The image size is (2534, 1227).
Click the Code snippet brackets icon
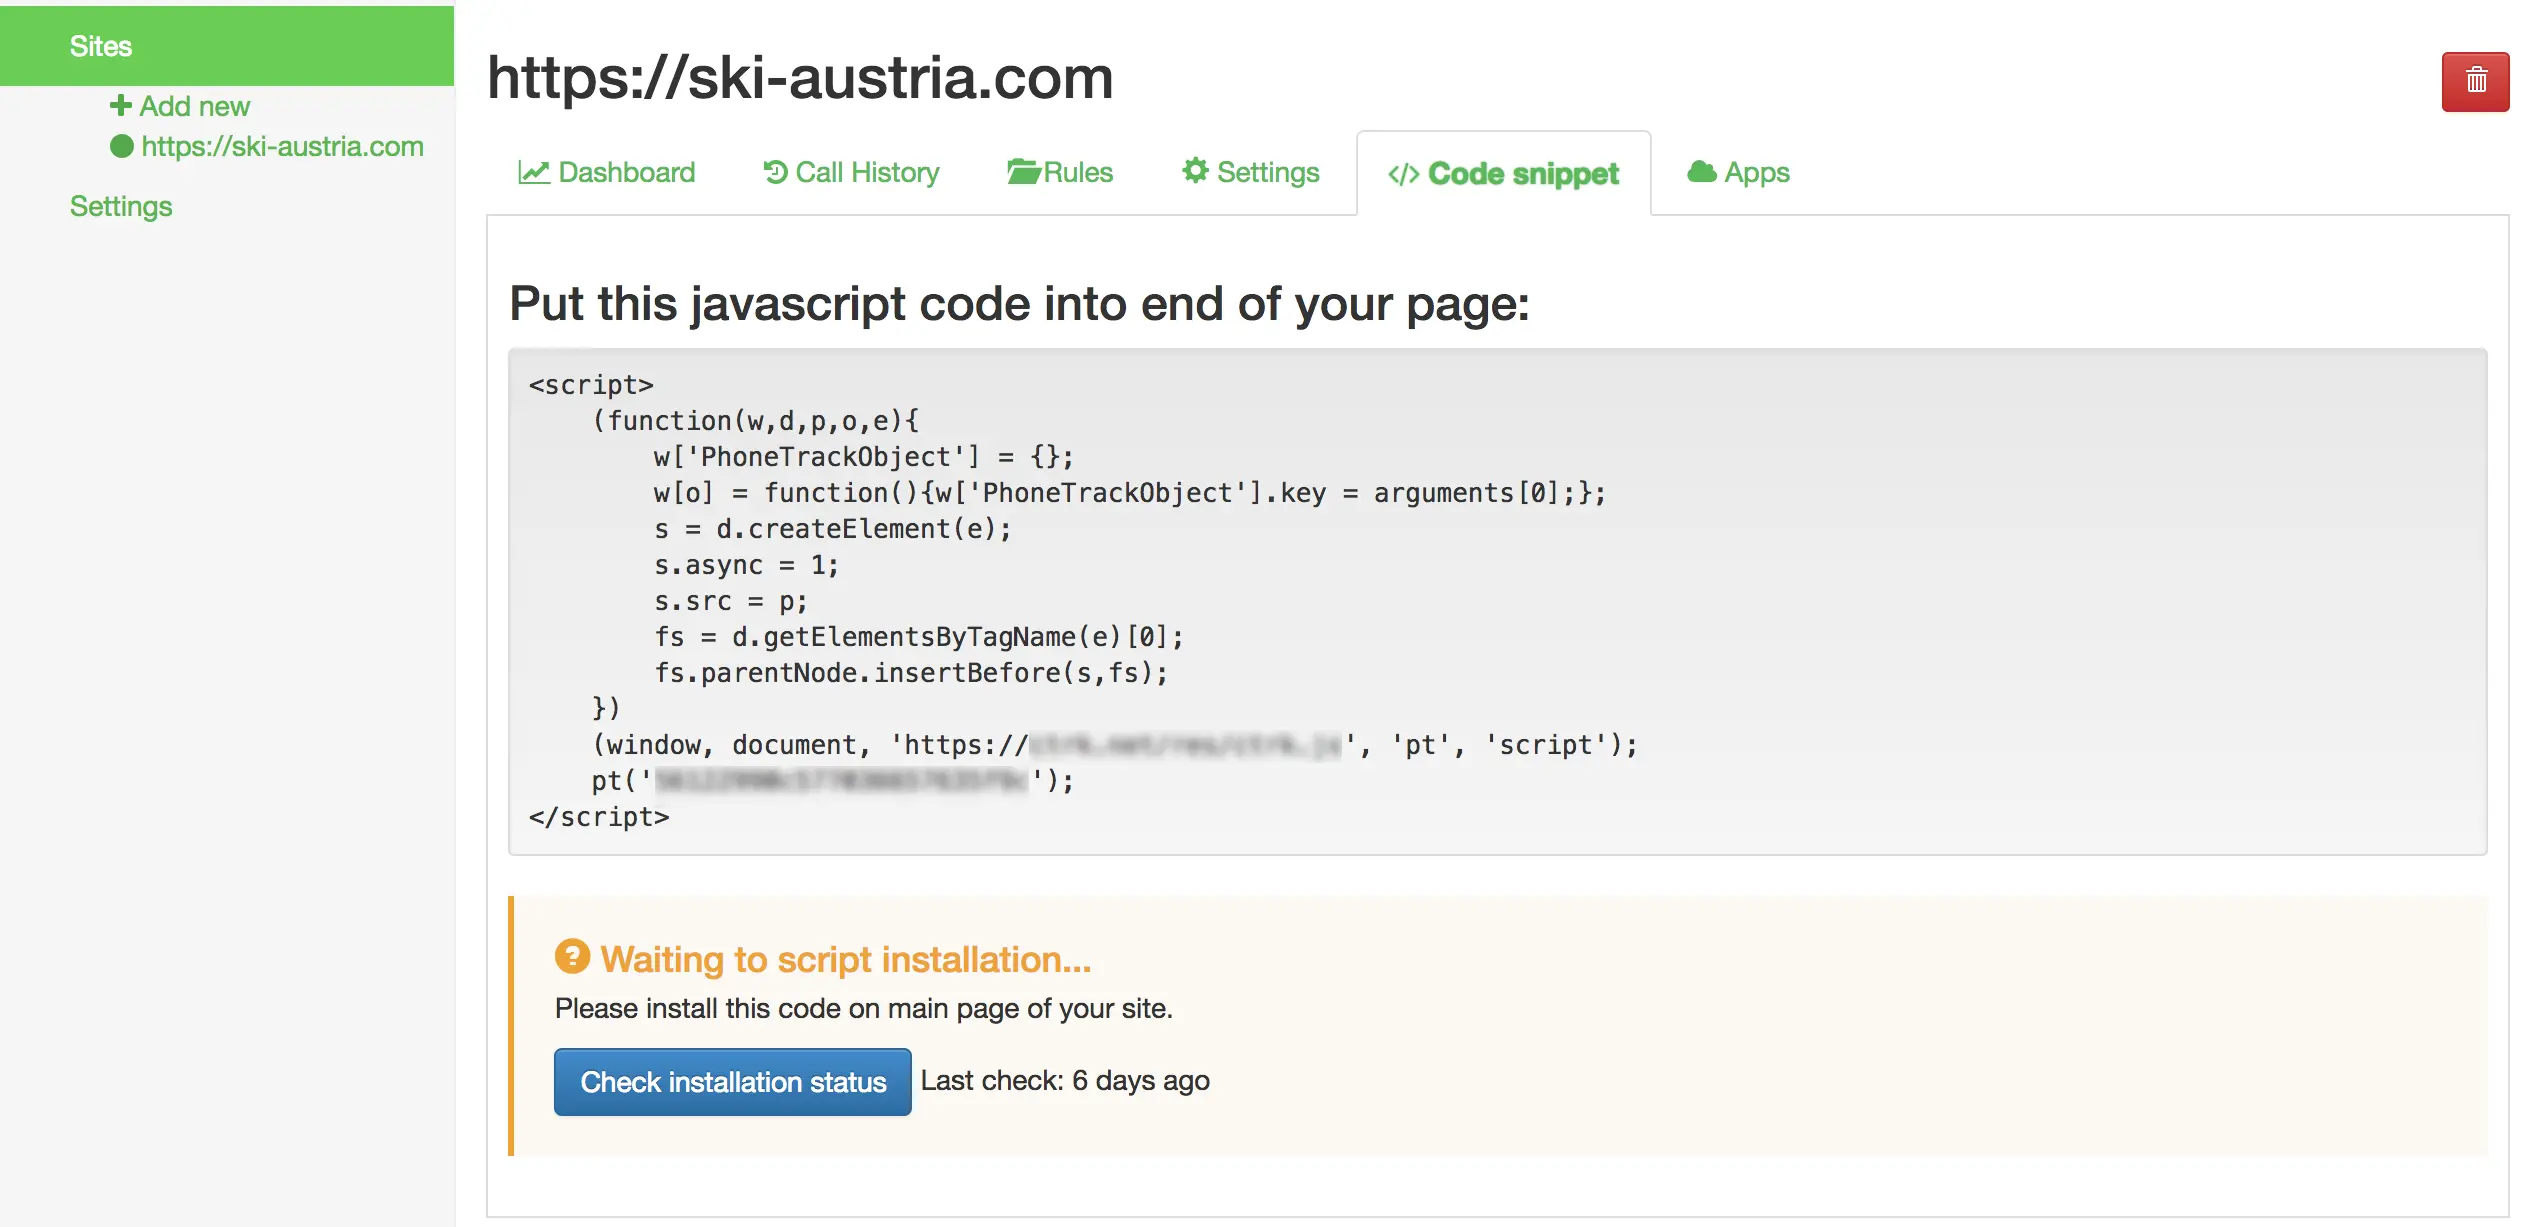coord(1403,174)
